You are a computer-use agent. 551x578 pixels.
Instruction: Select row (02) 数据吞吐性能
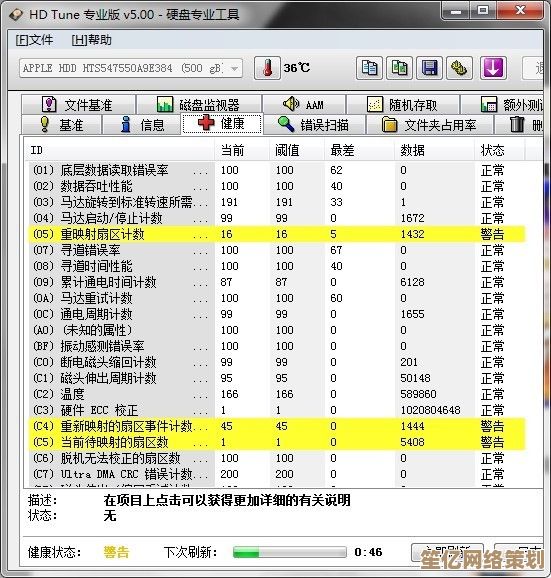click(x=277, y=186)
